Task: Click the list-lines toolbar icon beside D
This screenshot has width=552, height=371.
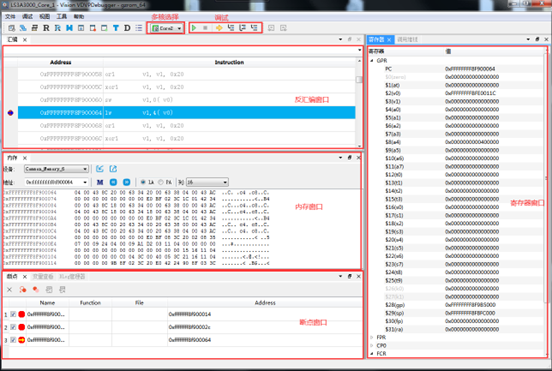Action: [139, 28]
